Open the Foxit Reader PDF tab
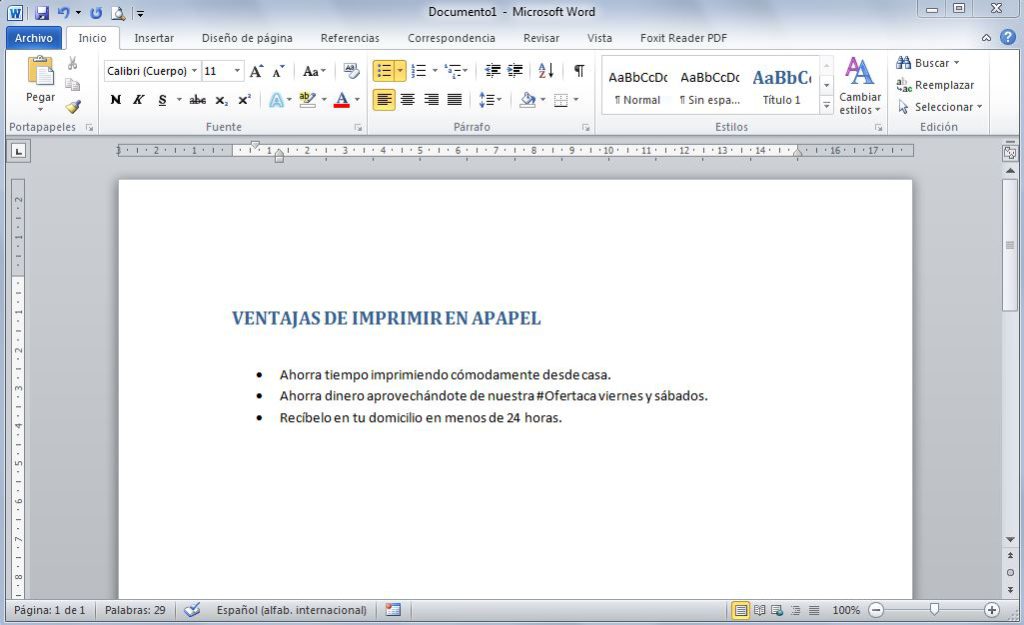Viewport: 1024px width, 625px height. pyautogui.click(x=681, y=37)
